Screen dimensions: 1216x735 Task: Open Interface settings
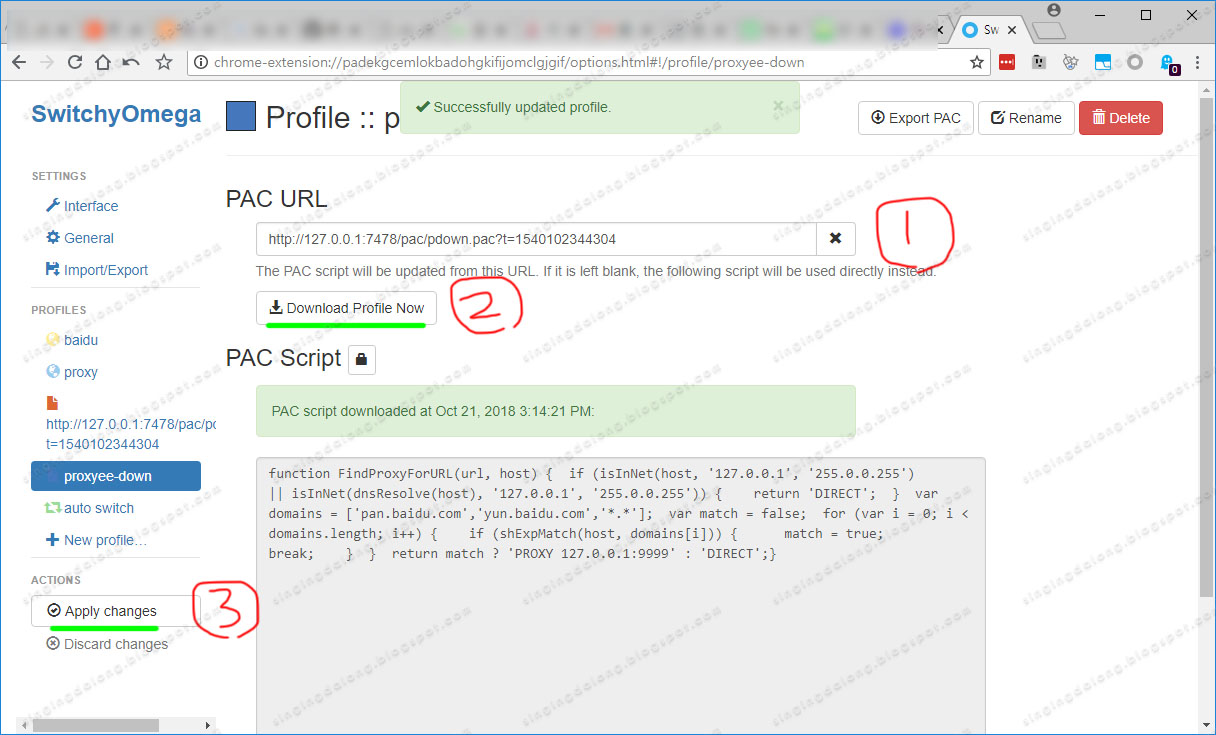pyautogui.click(x=82, y=206)
